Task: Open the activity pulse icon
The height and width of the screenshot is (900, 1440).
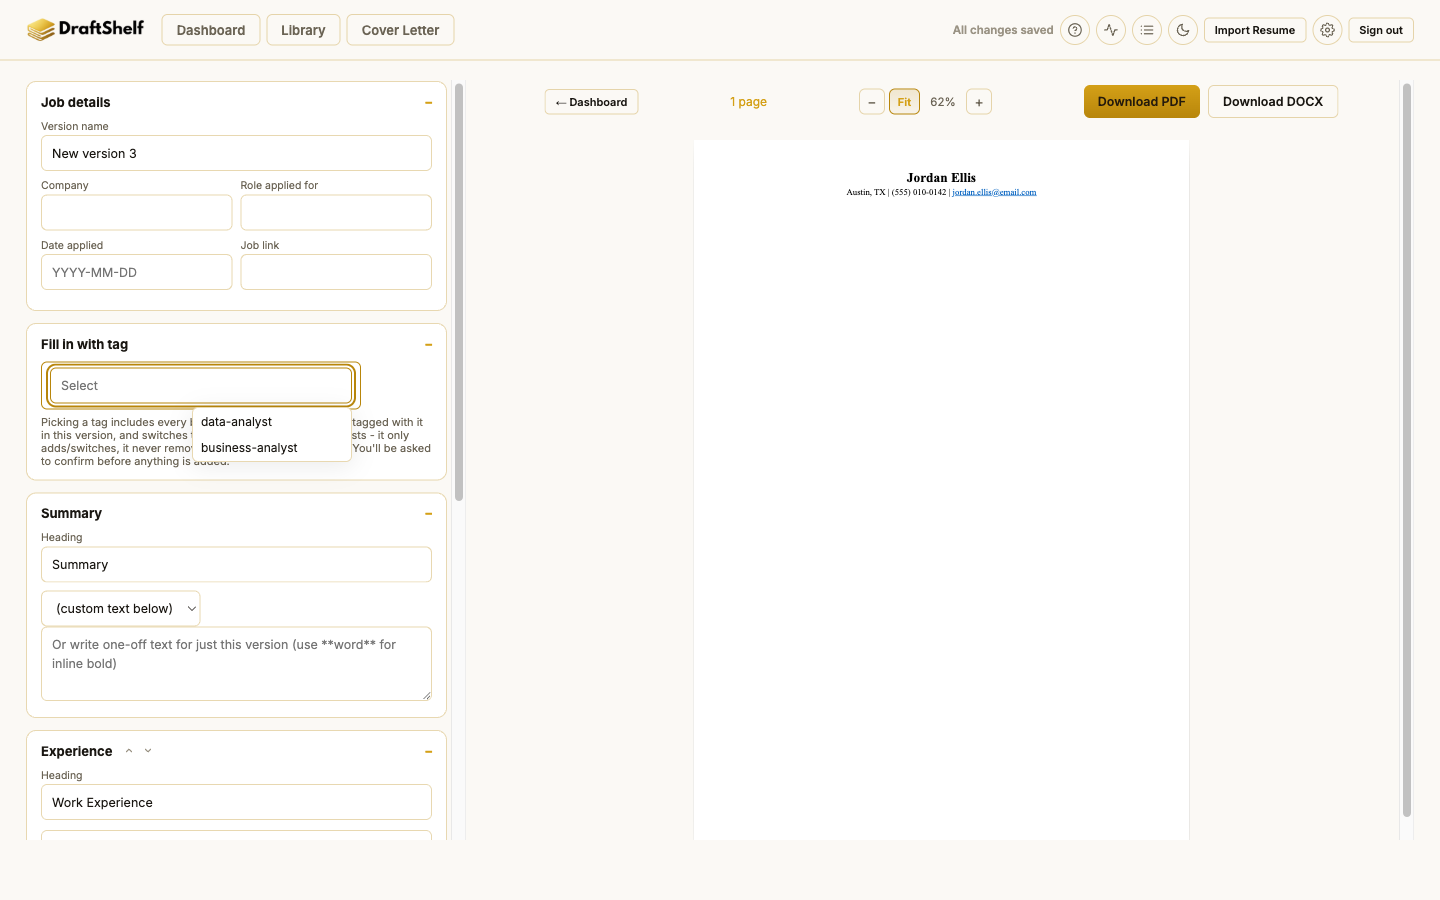Action: pos(1111,30)
